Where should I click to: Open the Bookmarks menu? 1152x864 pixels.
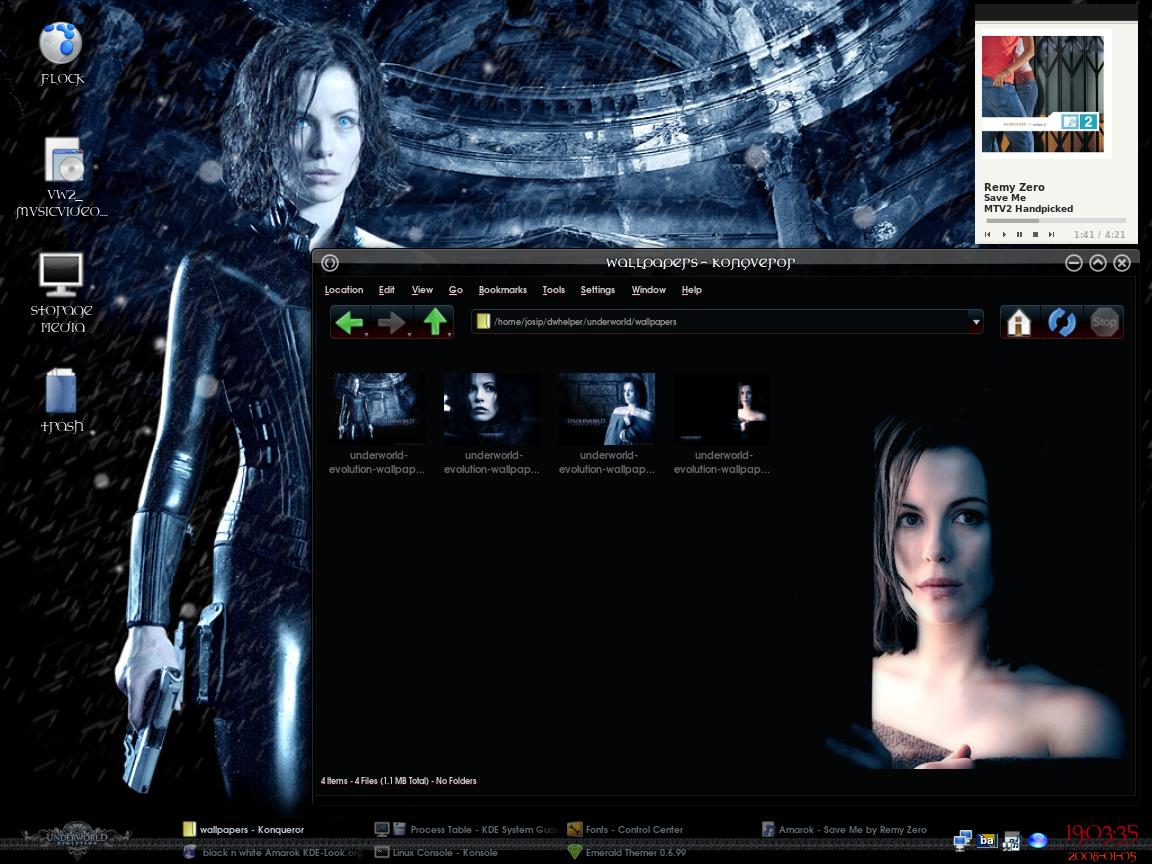[503, 289]
